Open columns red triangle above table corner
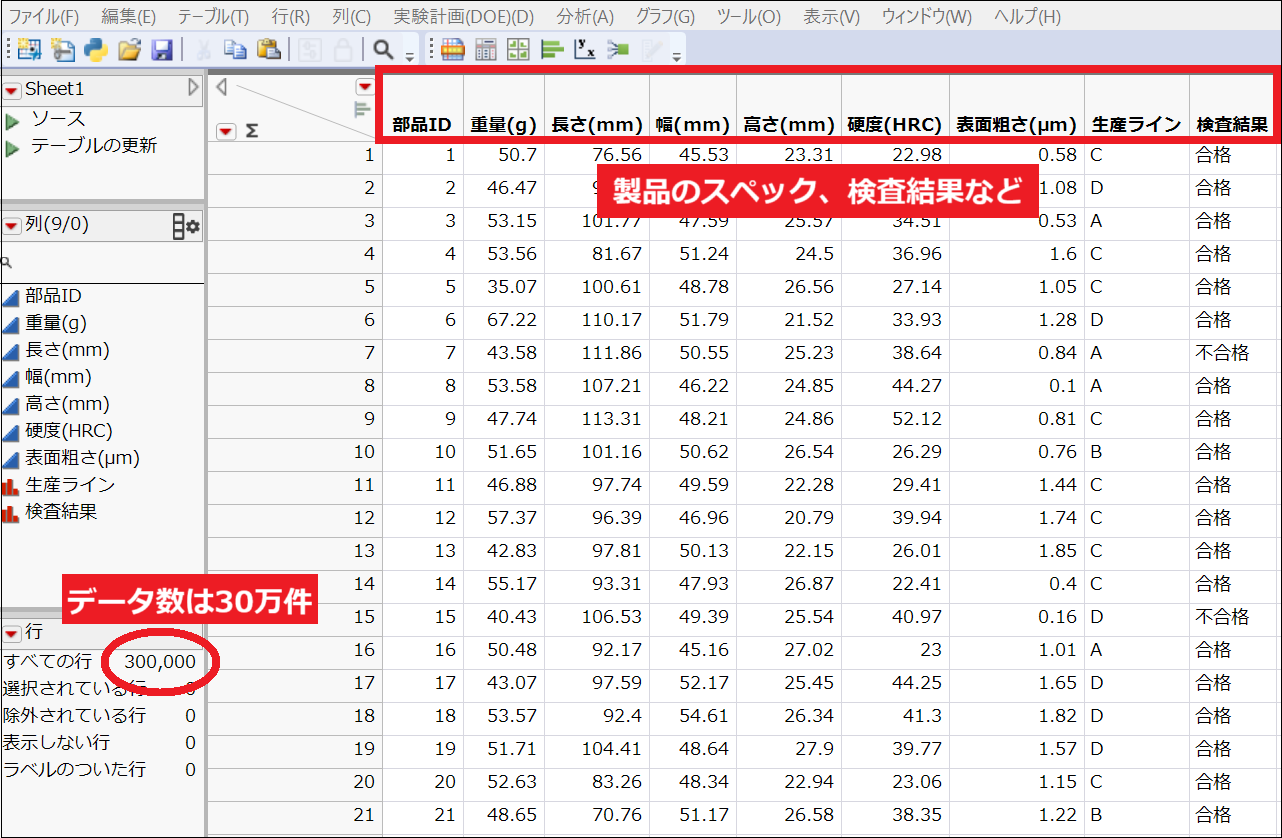Image resolution: width=1282 pixels, height=838 pixels. coord(364,87)
